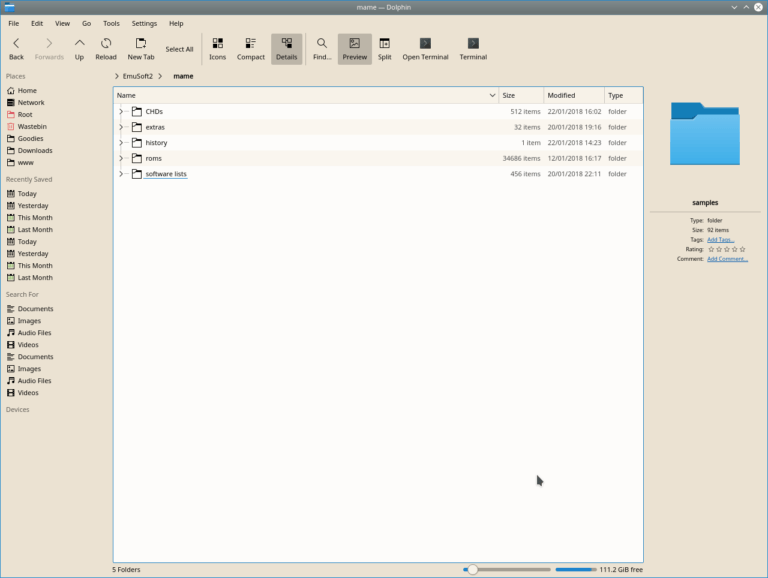768x578 pixels.
Task: Expand the software lists folder arrow
Action: coord(121,174)
